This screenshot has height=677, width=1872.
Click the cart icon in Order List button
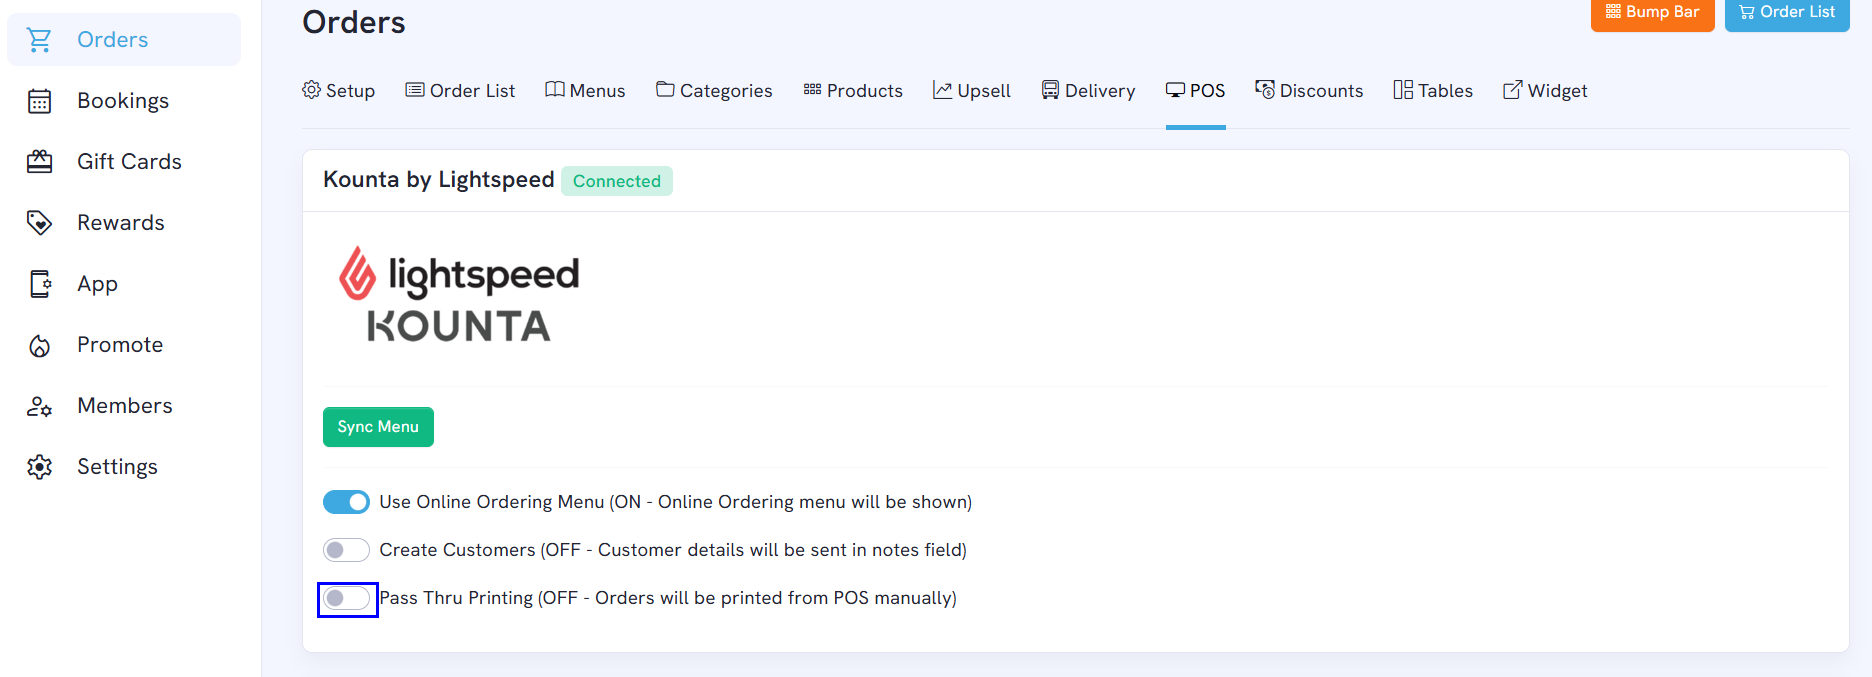click(1747, 12)
